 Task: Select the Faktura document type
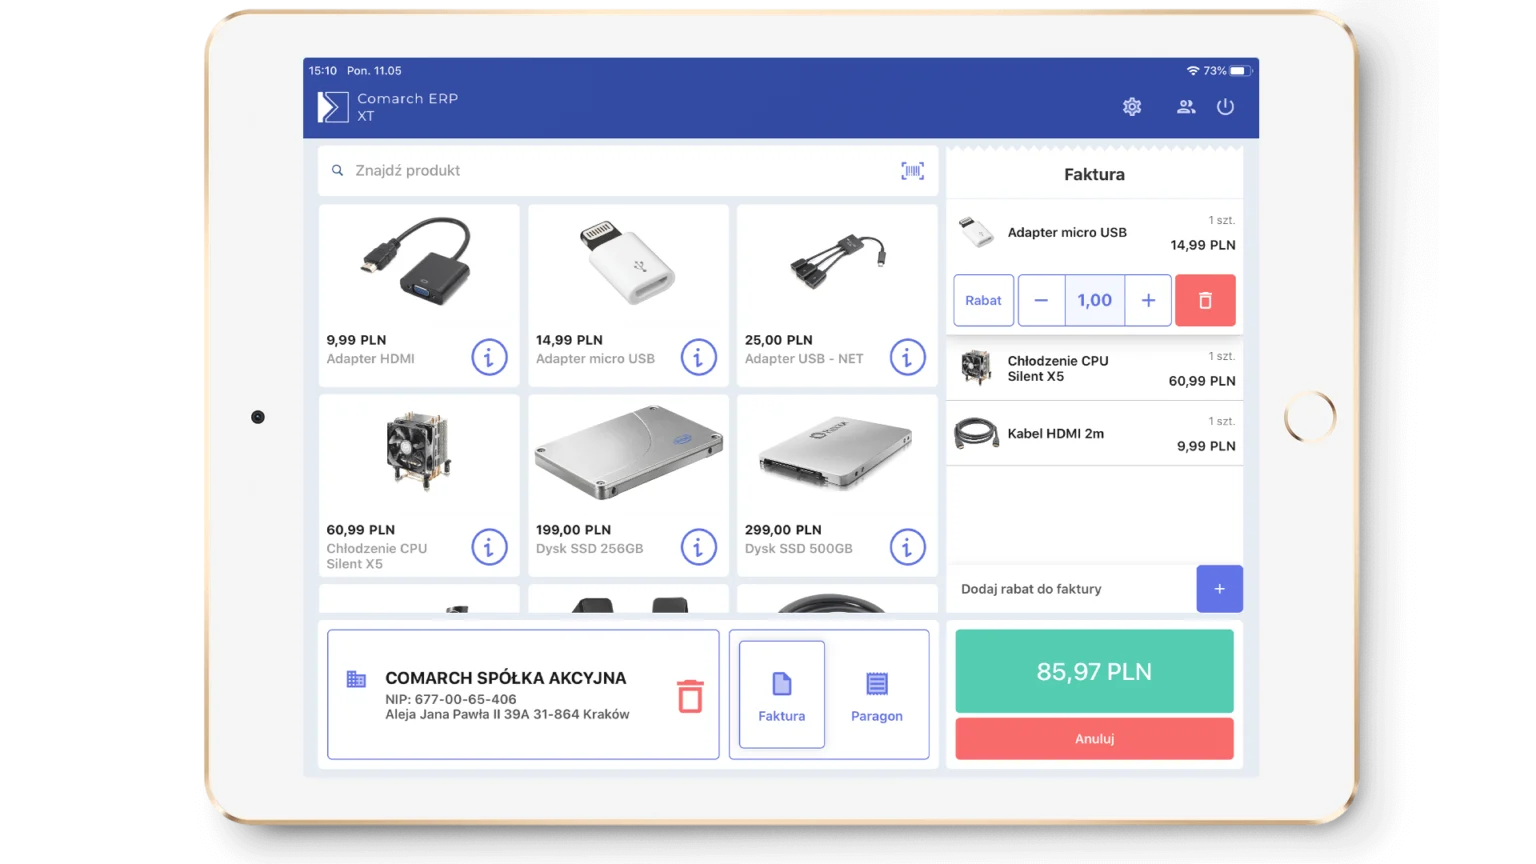coord(781,693)
